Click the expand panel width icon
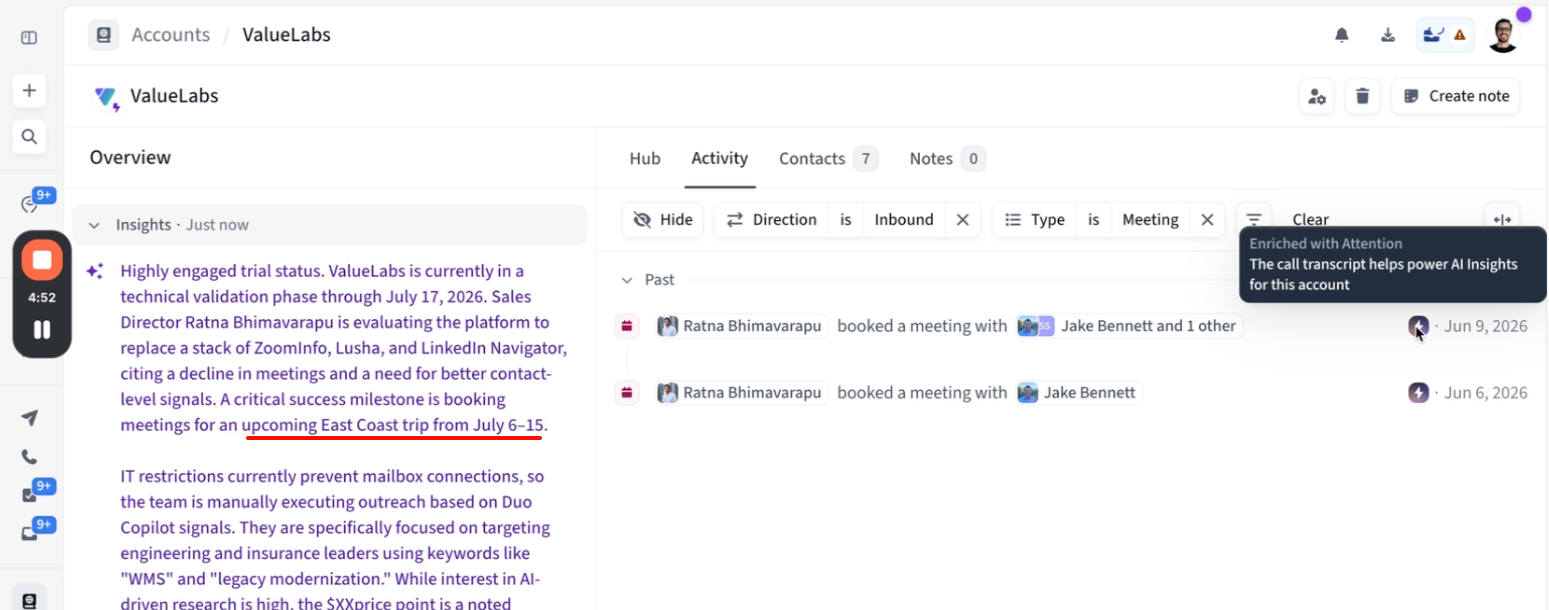This screenshot has width=1549, height=610. point(1502,219)
